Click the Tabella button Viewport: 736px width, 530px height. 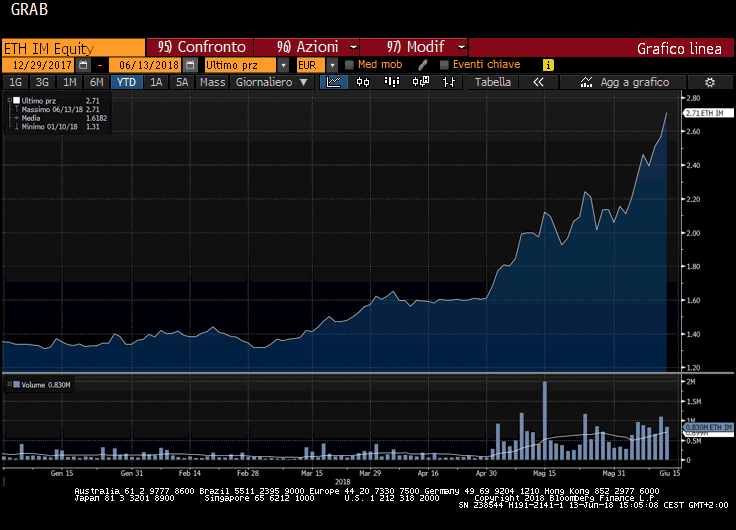coord(492,82)
